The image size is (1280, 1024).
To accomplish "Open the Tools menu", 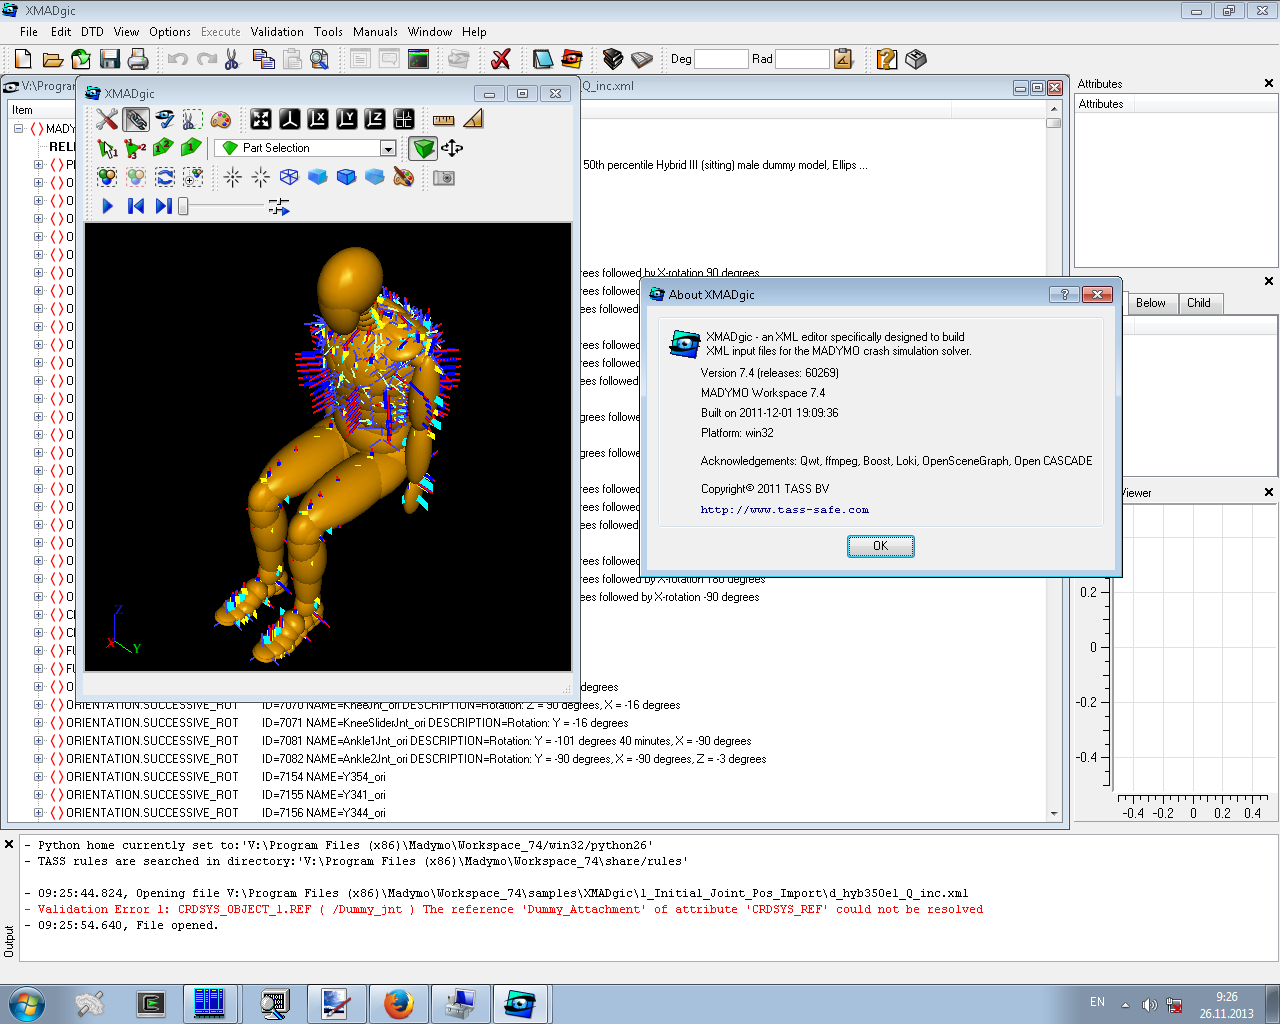I will [328, 32].
